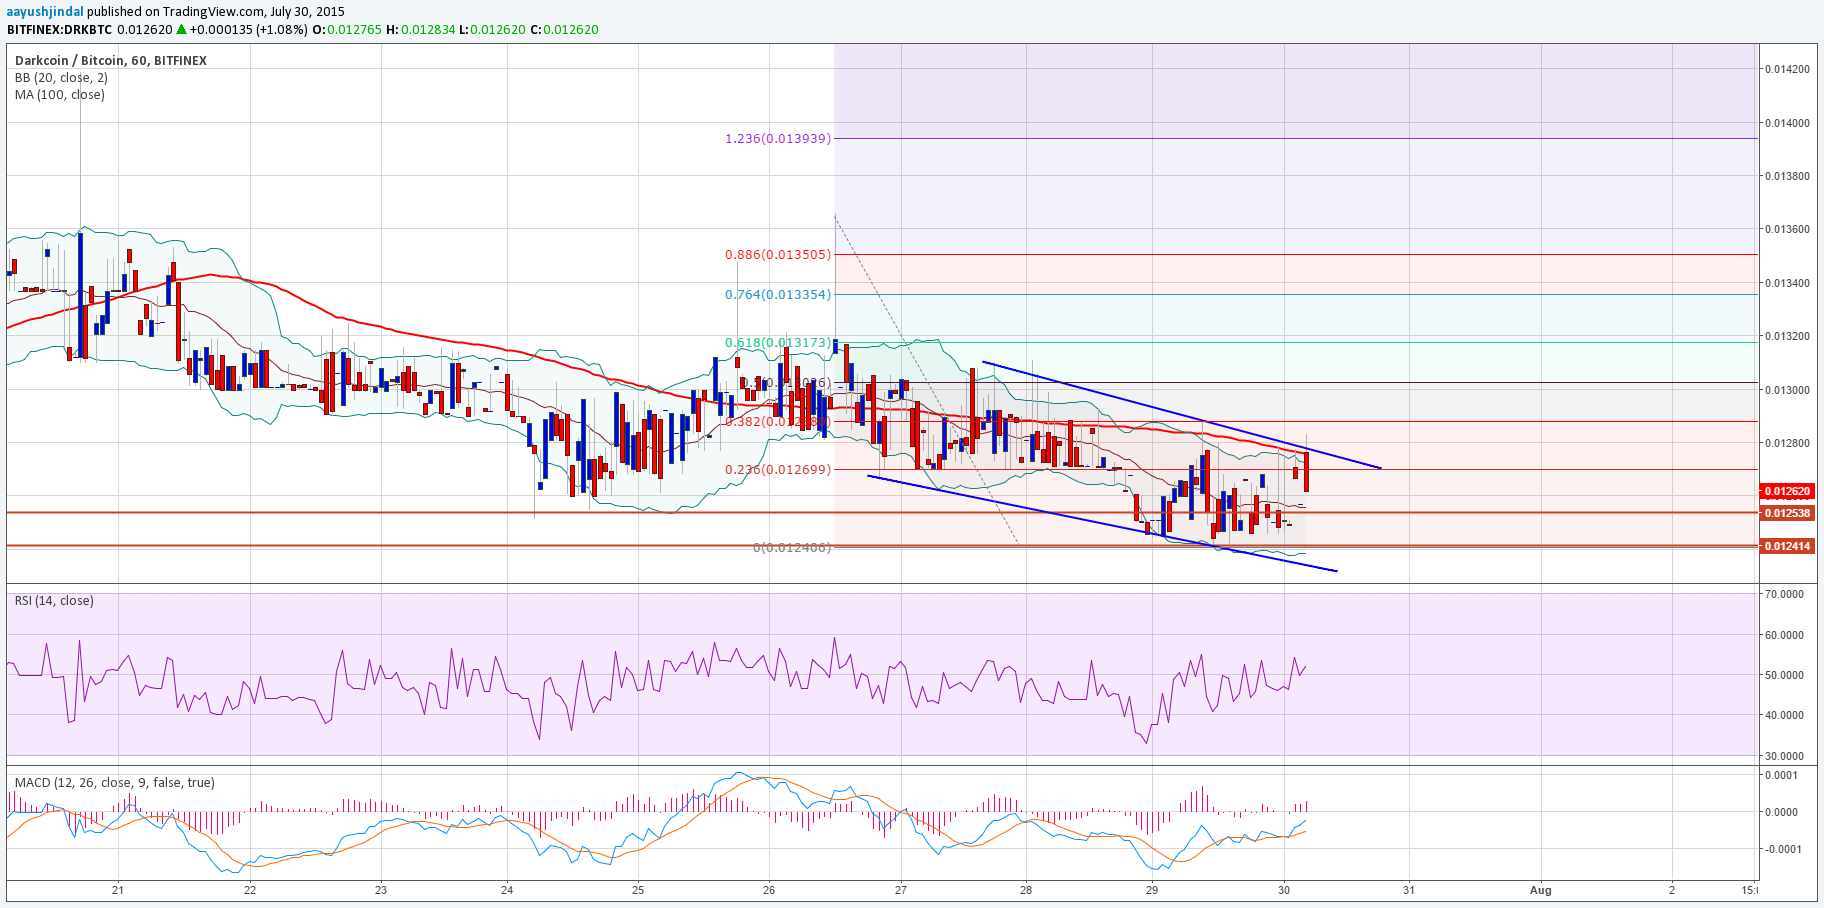Viewport: 1824px width, 908px height.
Task: Click the Aug label on the date axis
Action: pos(1540,889)
